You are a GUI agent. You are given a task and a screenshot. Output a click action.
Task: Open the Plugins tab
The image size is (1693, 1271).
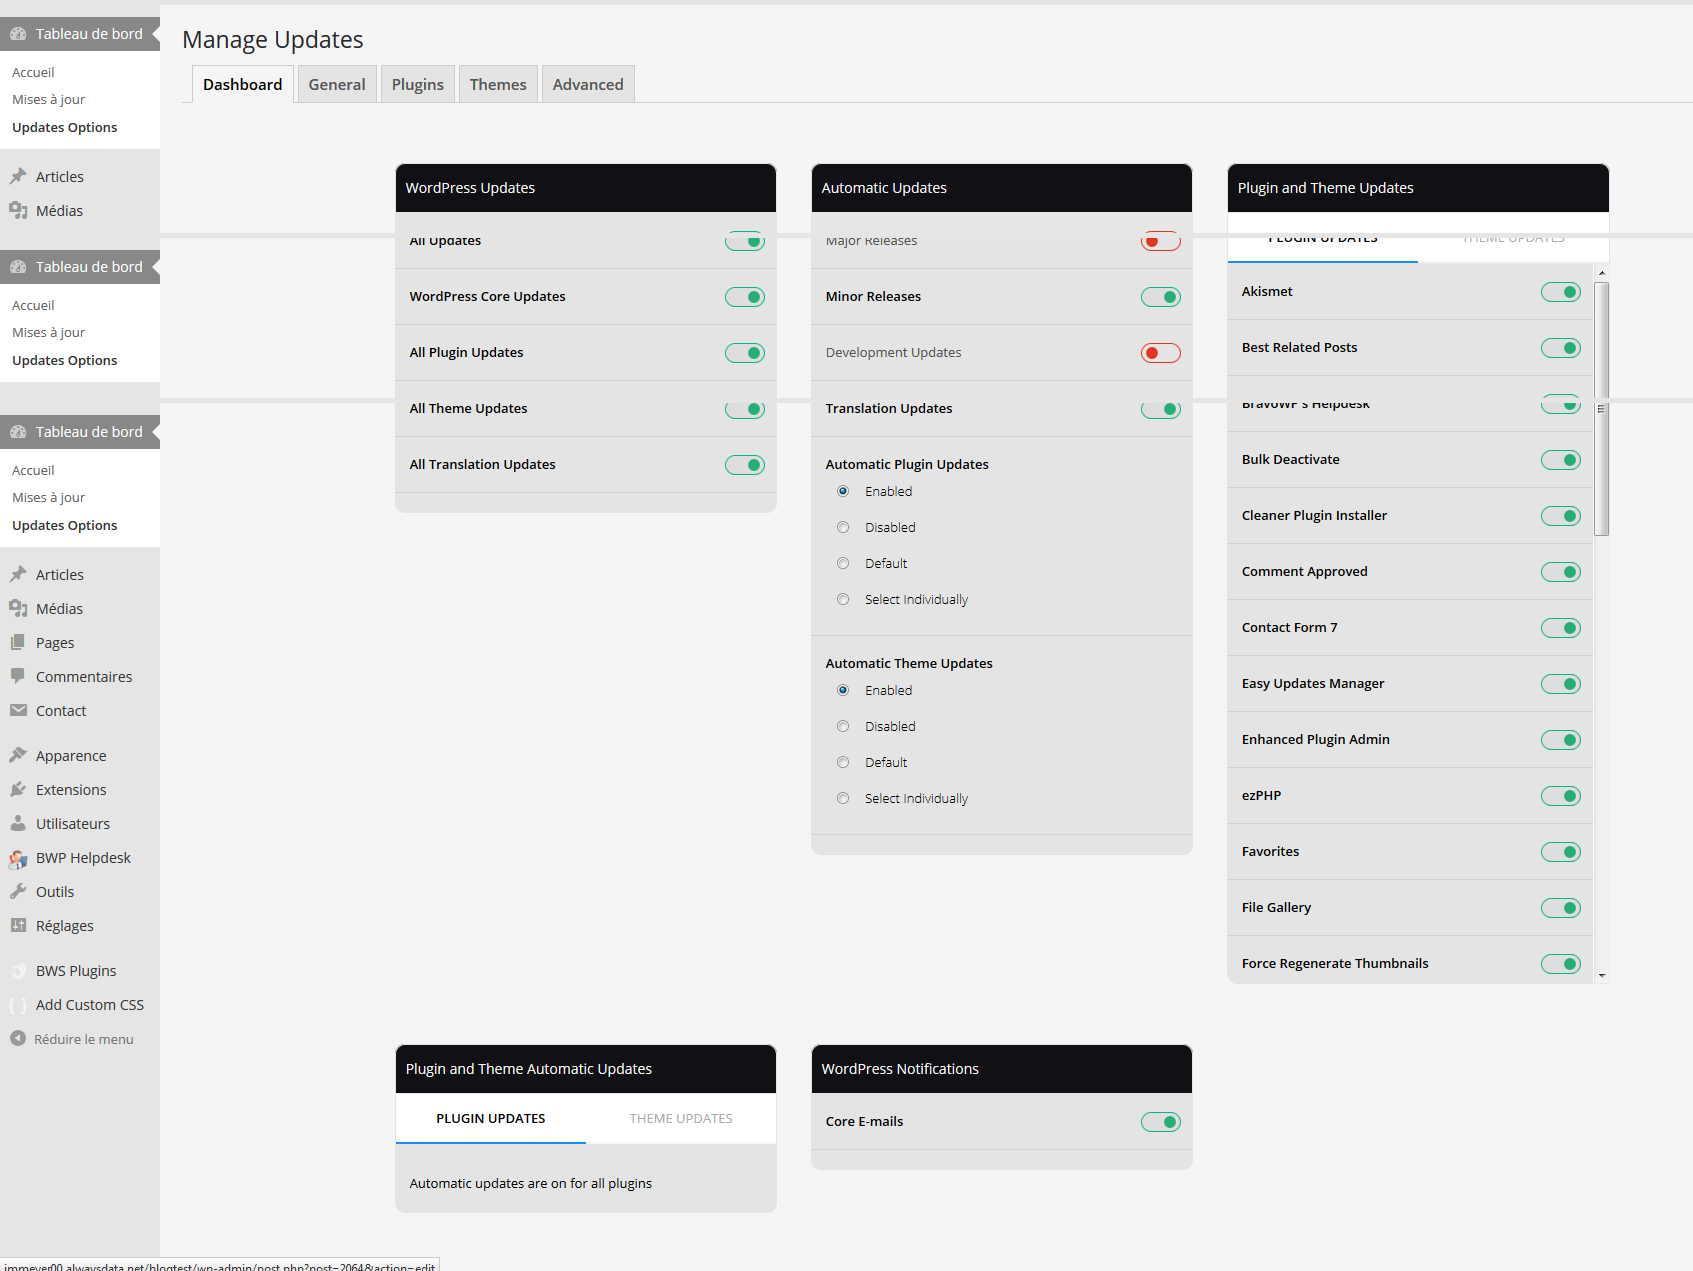(x=418, y=84)
